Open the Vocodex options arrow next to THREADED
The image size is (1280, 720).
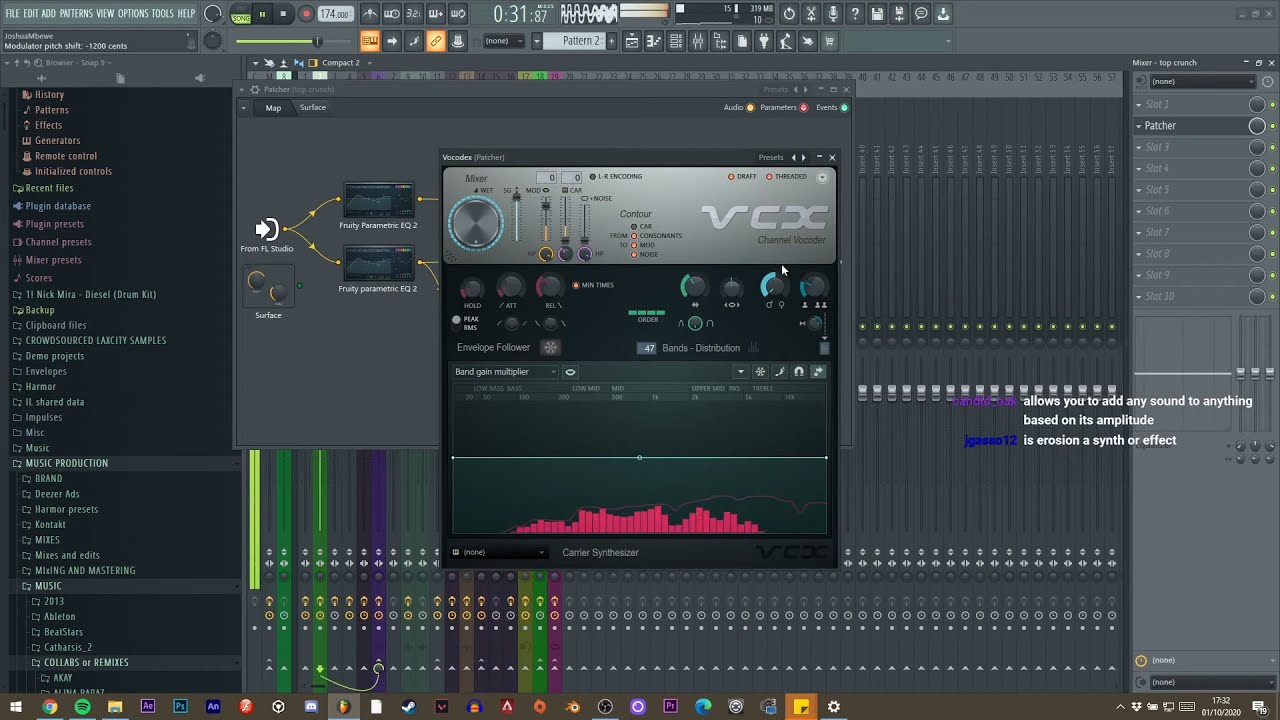click(x=822, y=177)
